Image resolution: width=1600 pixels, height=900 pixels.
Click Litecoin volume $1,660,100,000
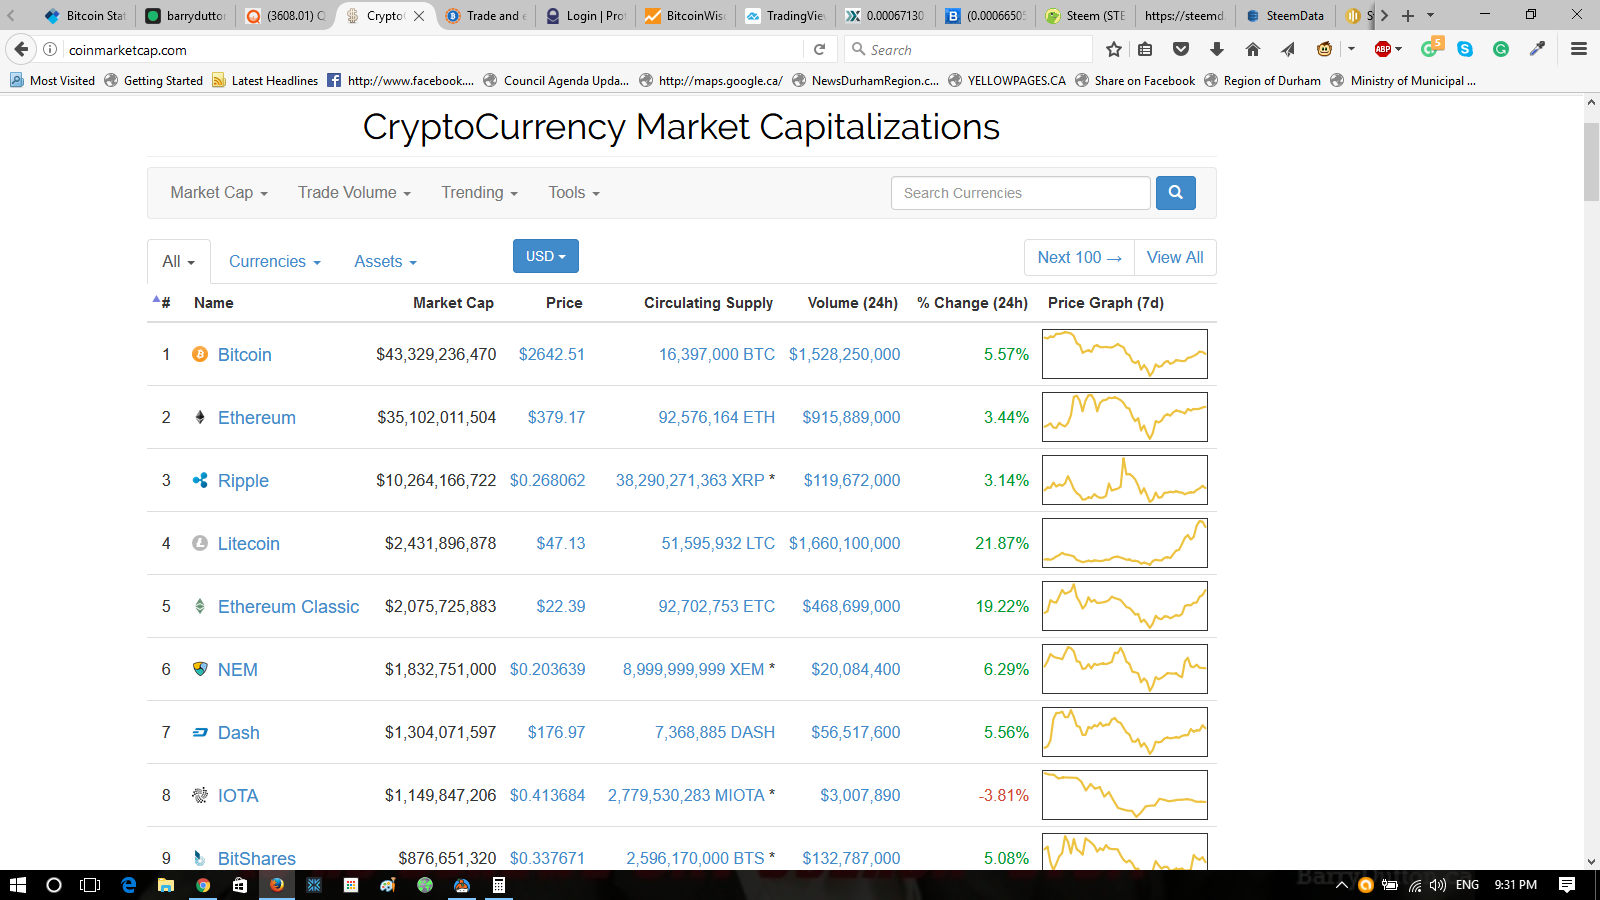[845, 543]
